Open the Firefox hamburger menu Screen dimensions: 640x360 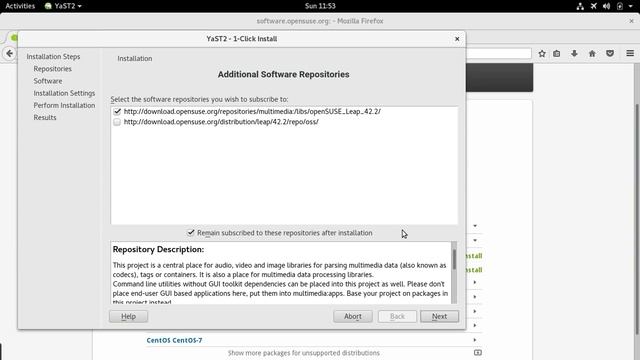[x=630, y=53]
